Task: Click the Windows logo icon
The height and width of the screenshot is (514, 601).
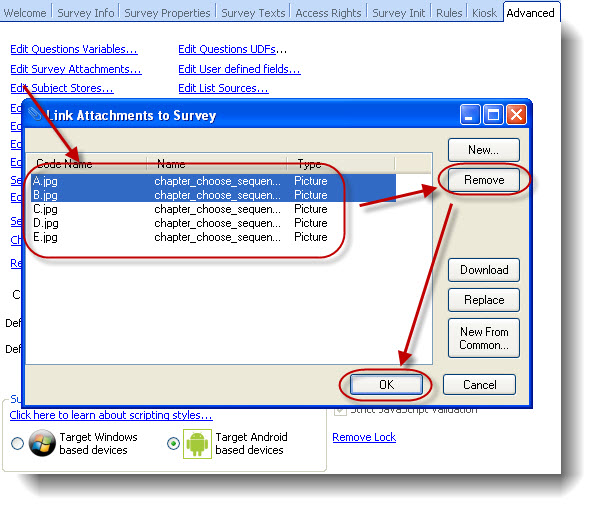Action: click(x=42, y=443)
